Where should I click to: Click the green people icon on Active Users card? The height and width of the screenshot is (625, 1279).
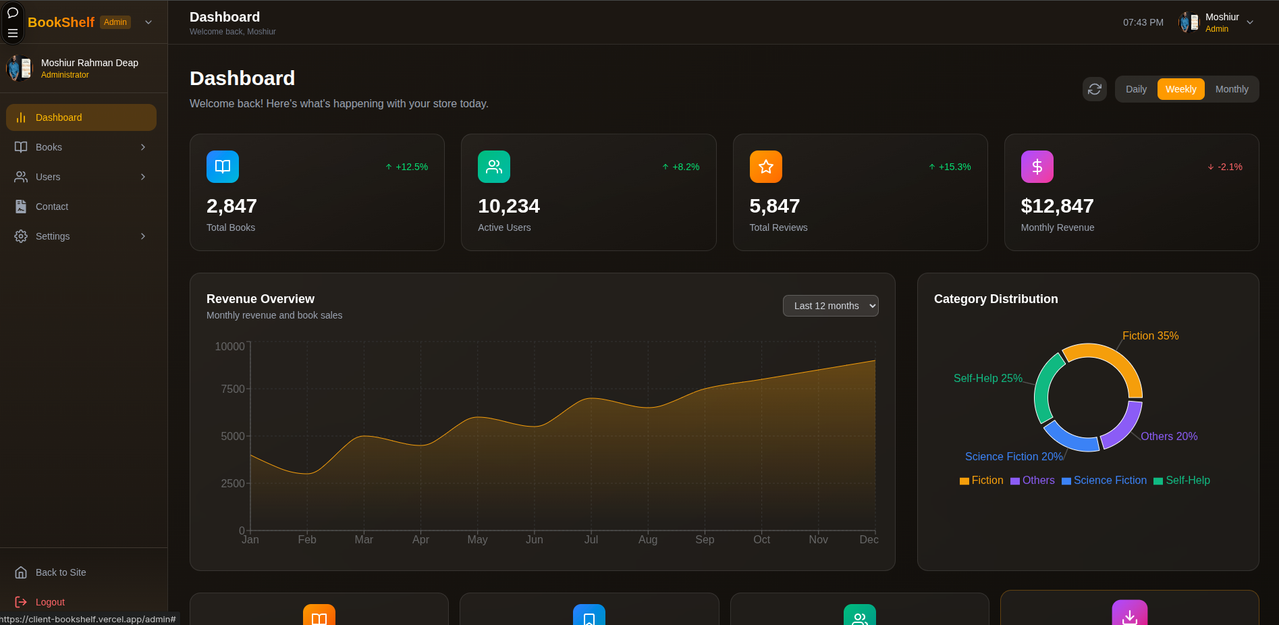point(494,167)
